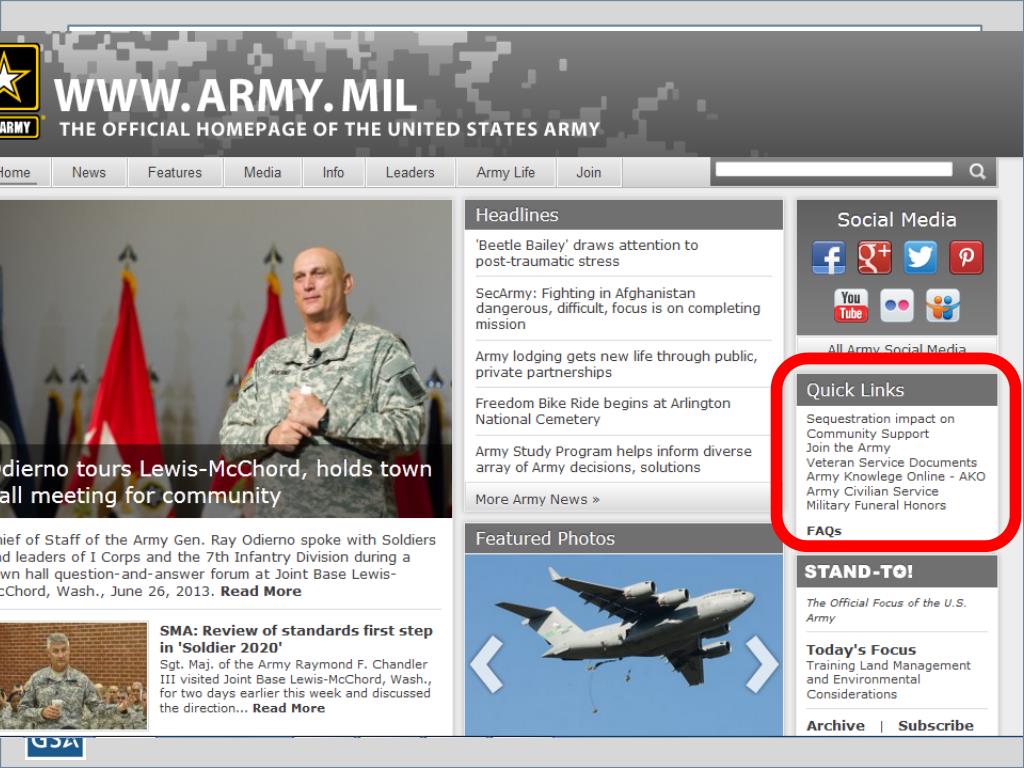Image resolution: width=1024 pixels, height=768 pixels.
Task: Open Army Study Program headline
Action: tap(613, 459)
